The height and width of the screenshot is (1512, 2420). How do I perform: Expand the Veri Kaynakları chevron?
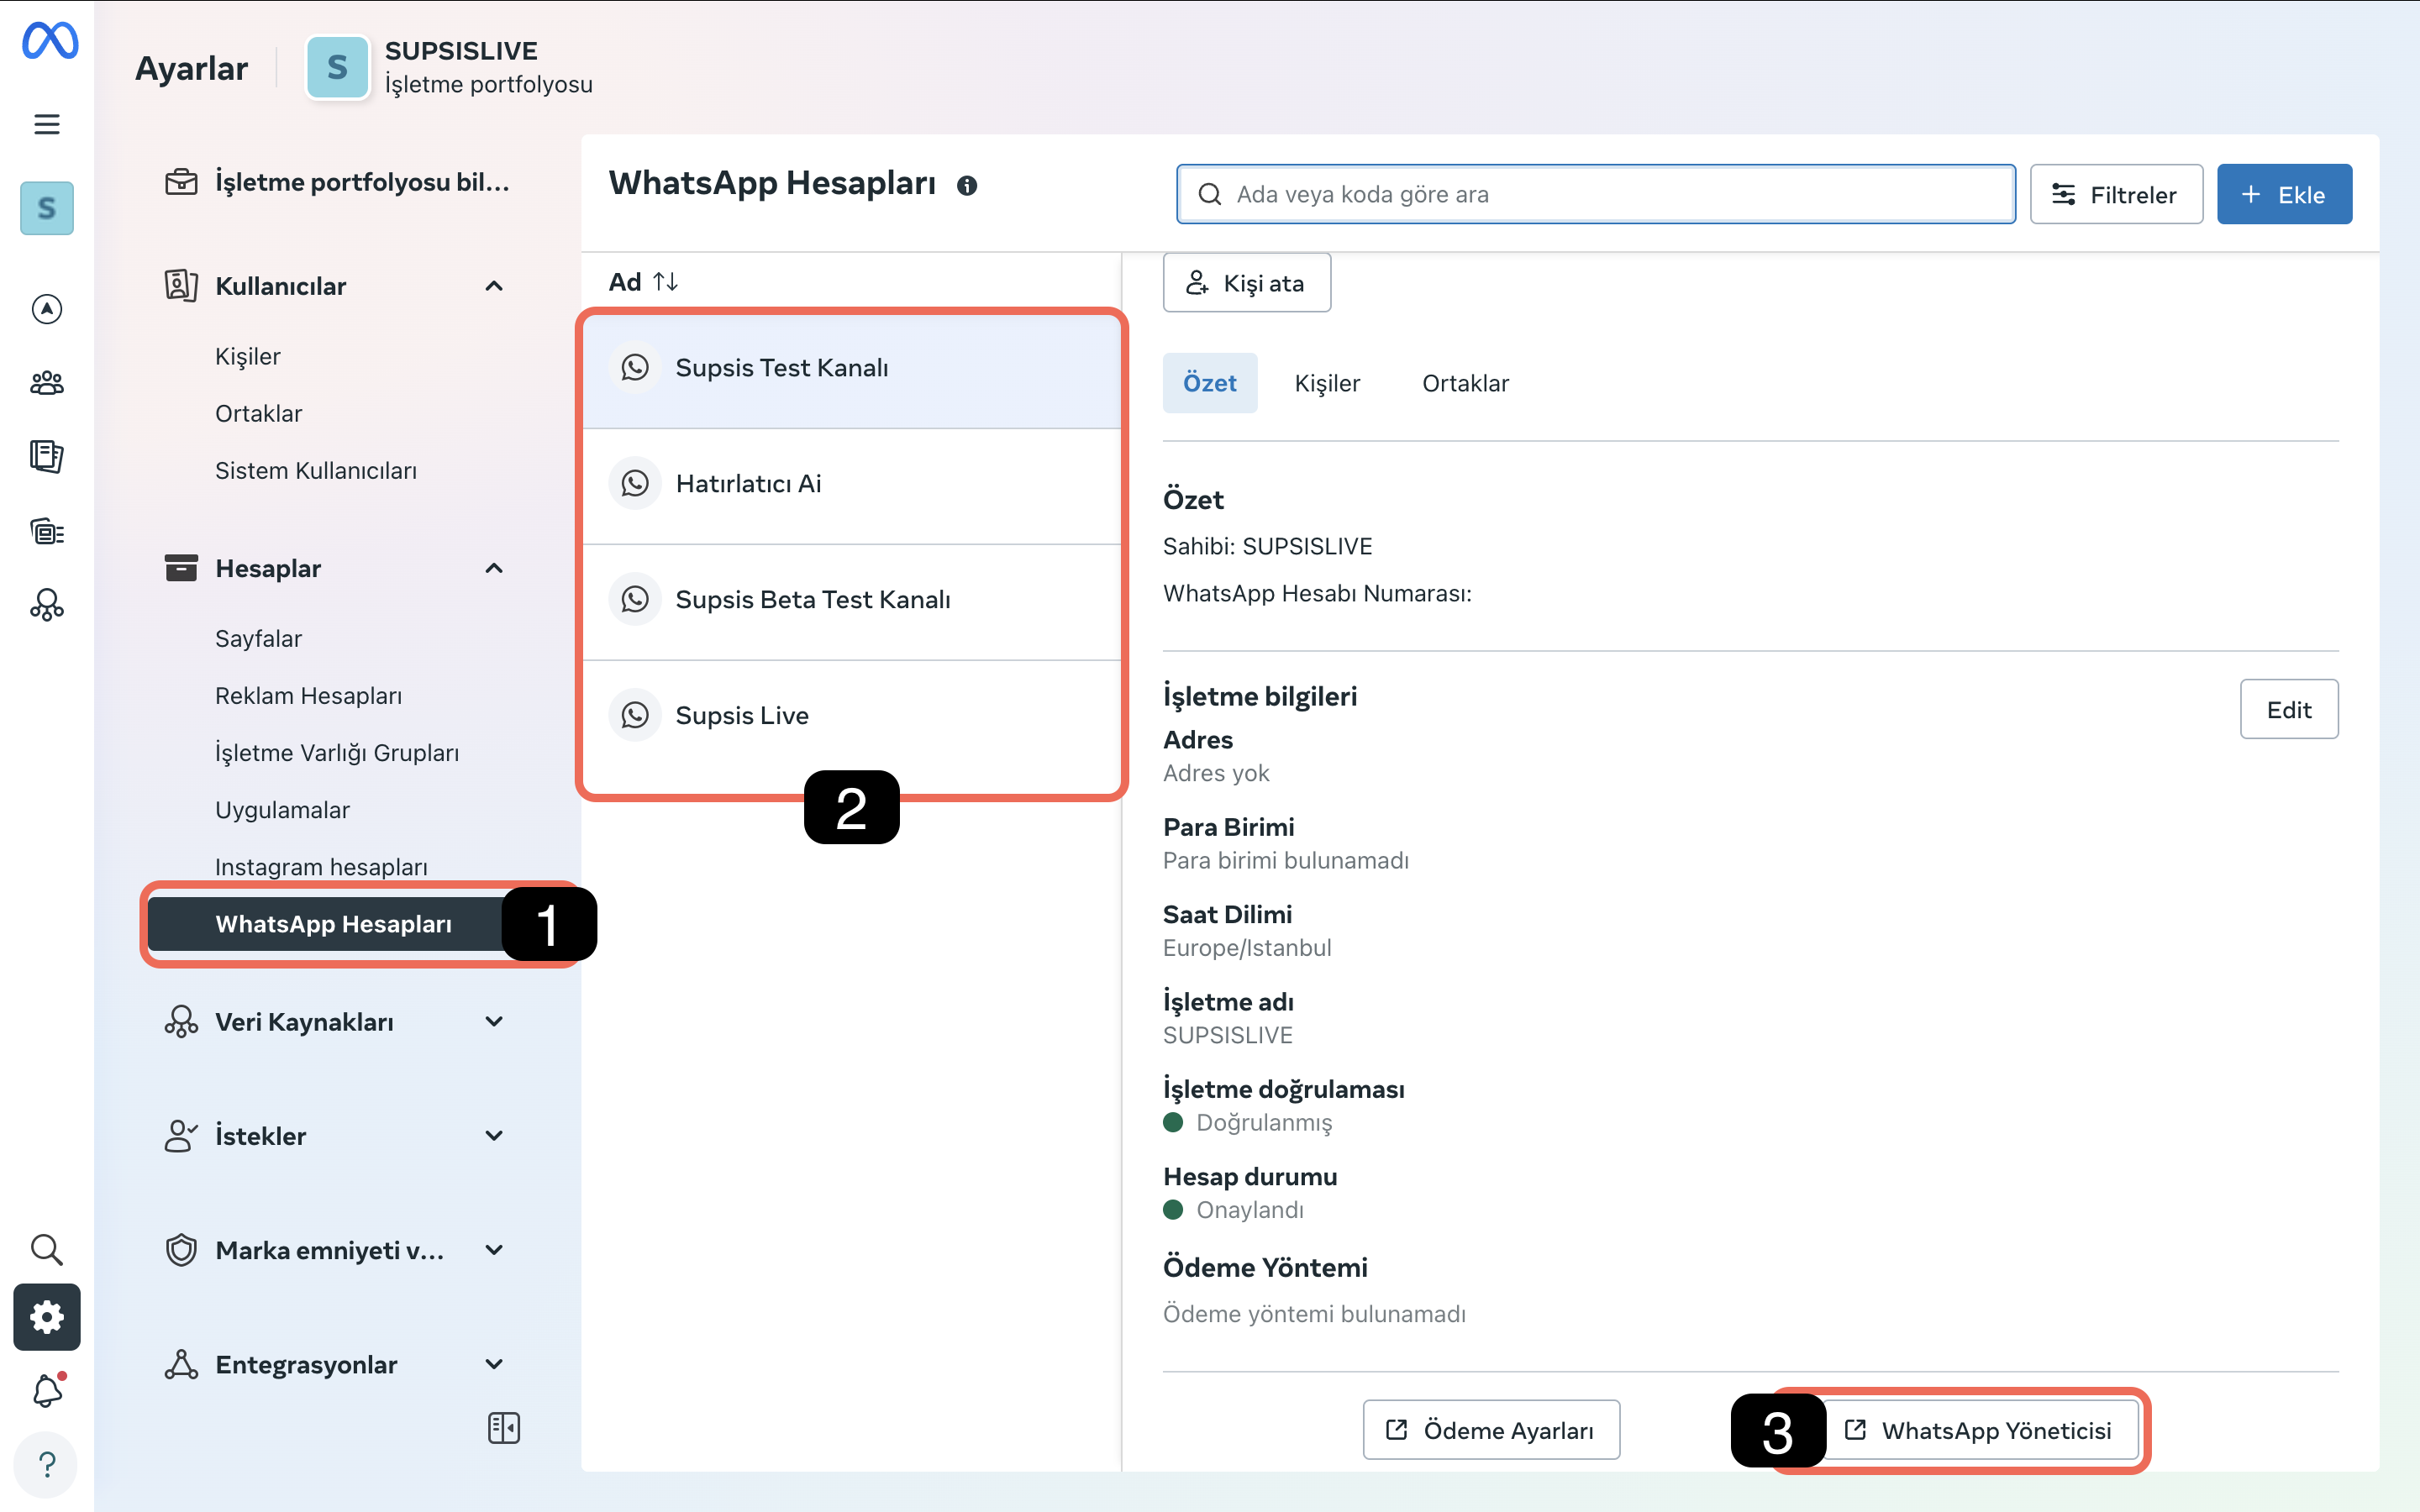(x=494, y=1022)
